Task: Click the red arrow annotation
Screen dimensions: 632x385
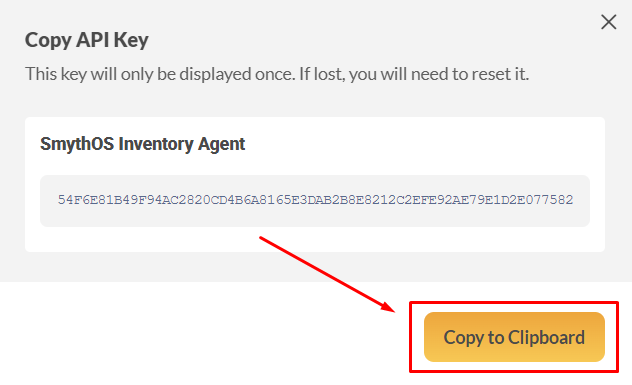Action: click(327, 274)
